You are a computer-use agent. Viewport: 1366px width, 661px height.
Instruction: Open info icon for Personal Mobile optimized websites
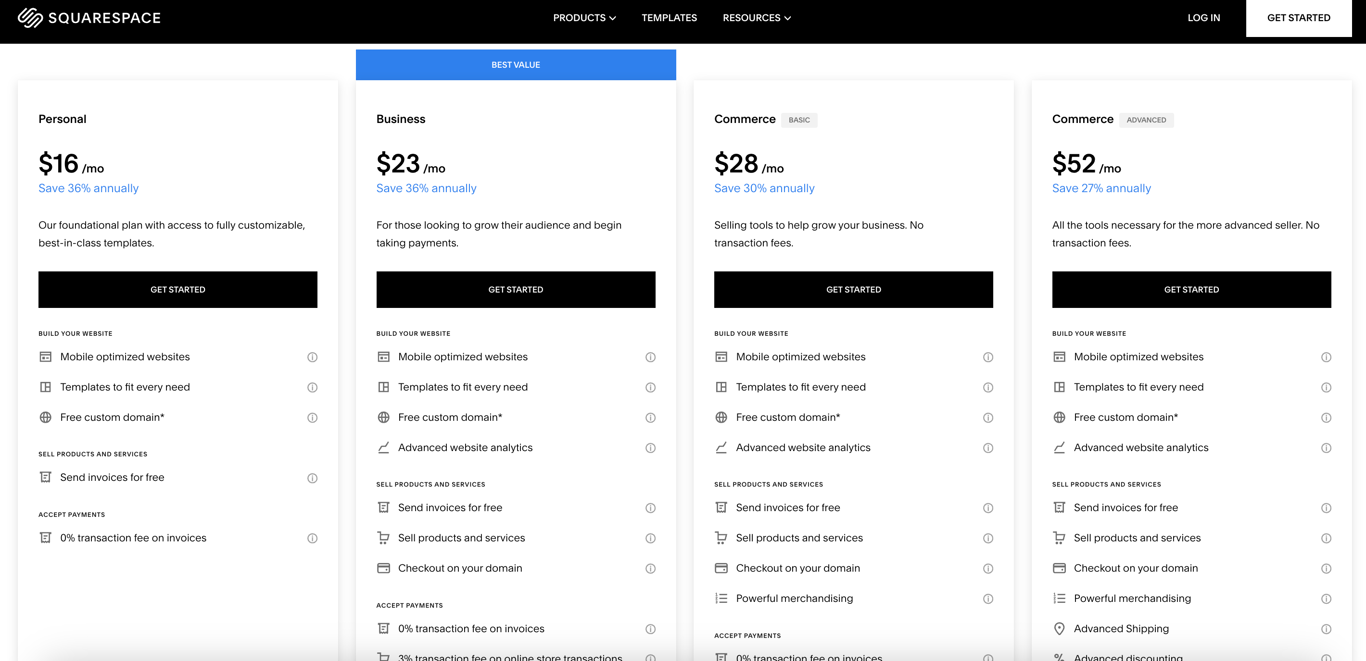(x=312, y=357)
